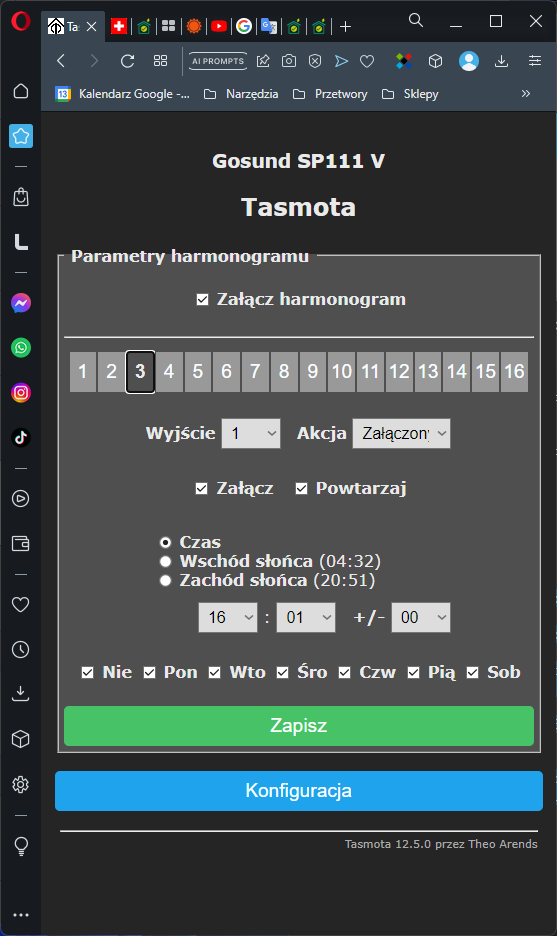Screen dimensions: 557x936
Task: Toggle Załącz harmonogram checkbox
Action: click(x=202, y=300)
